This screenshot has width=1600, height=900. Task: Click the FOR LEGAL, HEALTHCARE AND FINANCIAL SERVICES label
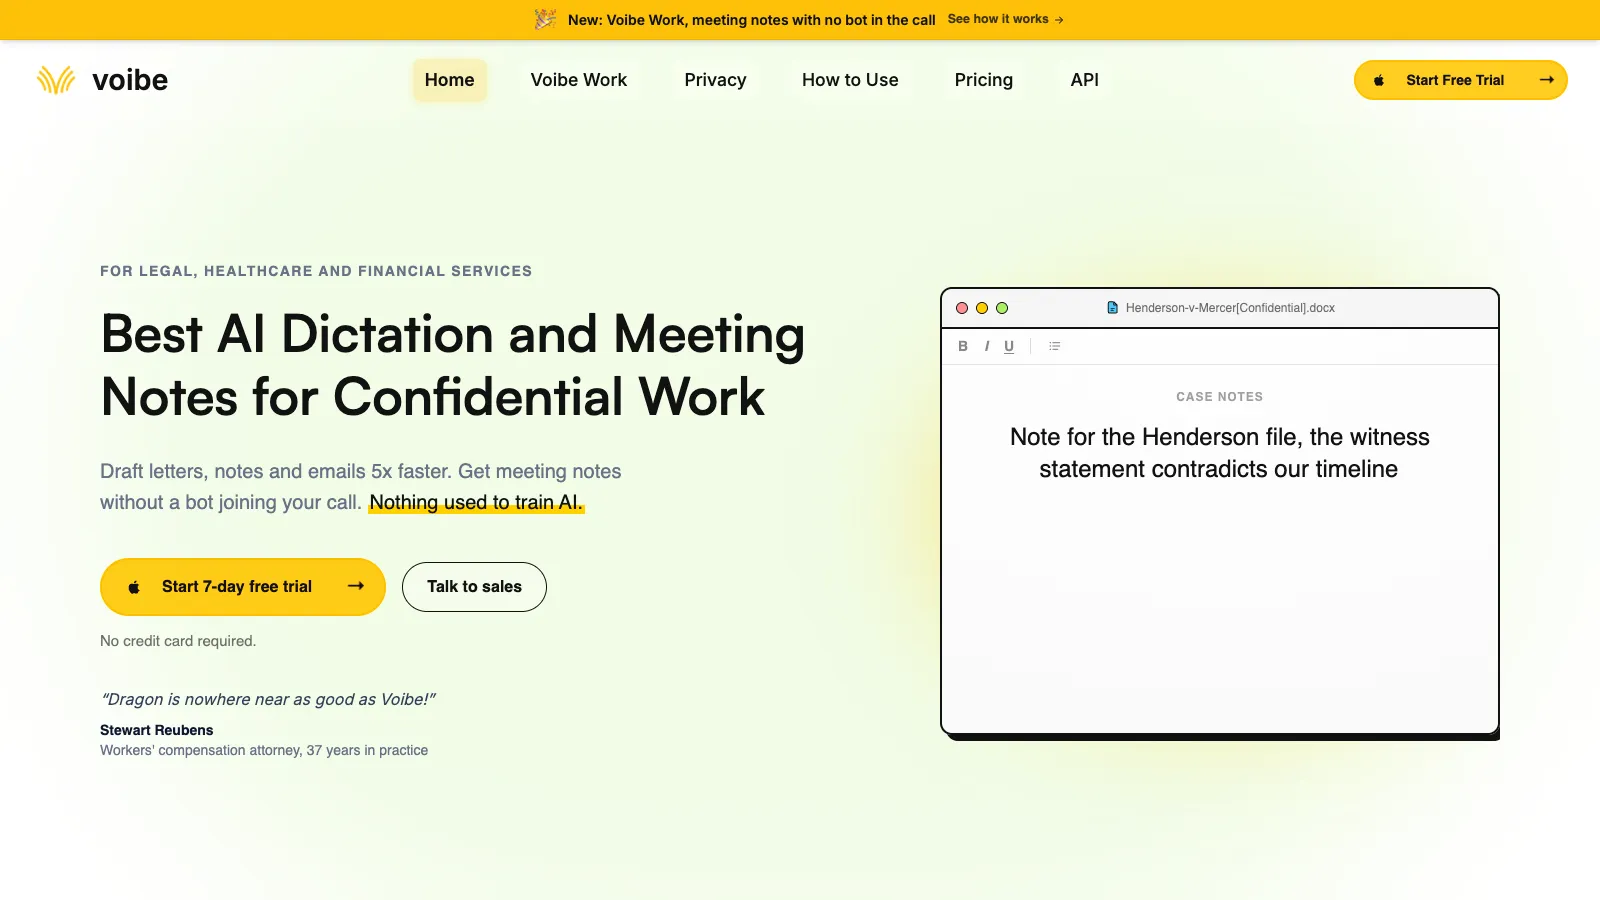click(x=316, y=271)
